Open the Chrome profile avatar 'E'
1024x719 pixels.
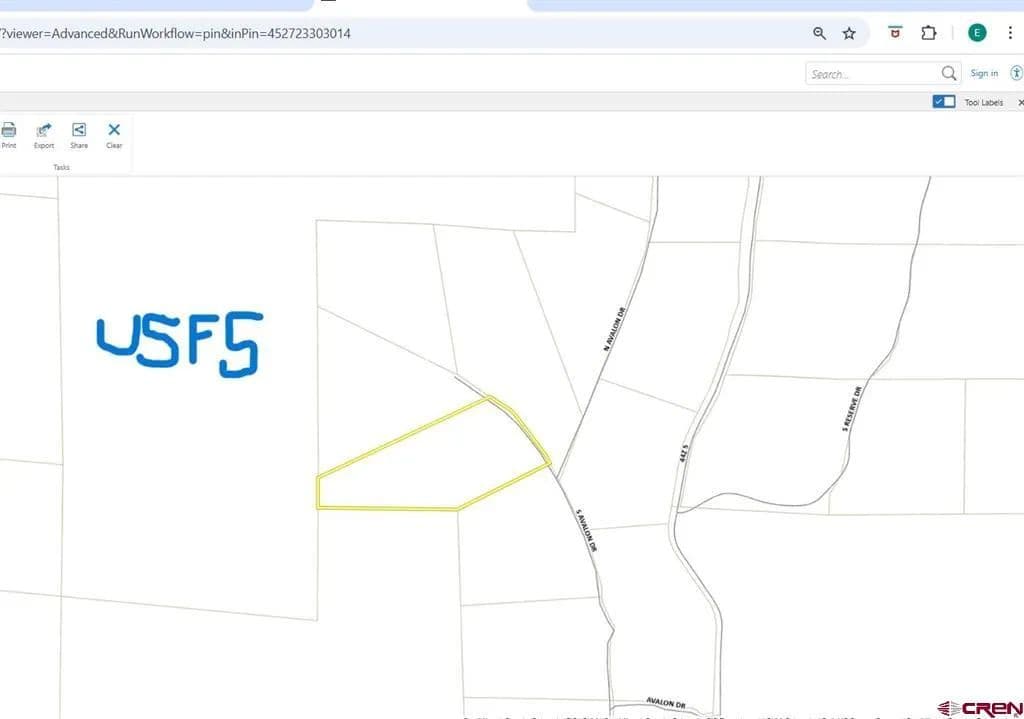977,33
